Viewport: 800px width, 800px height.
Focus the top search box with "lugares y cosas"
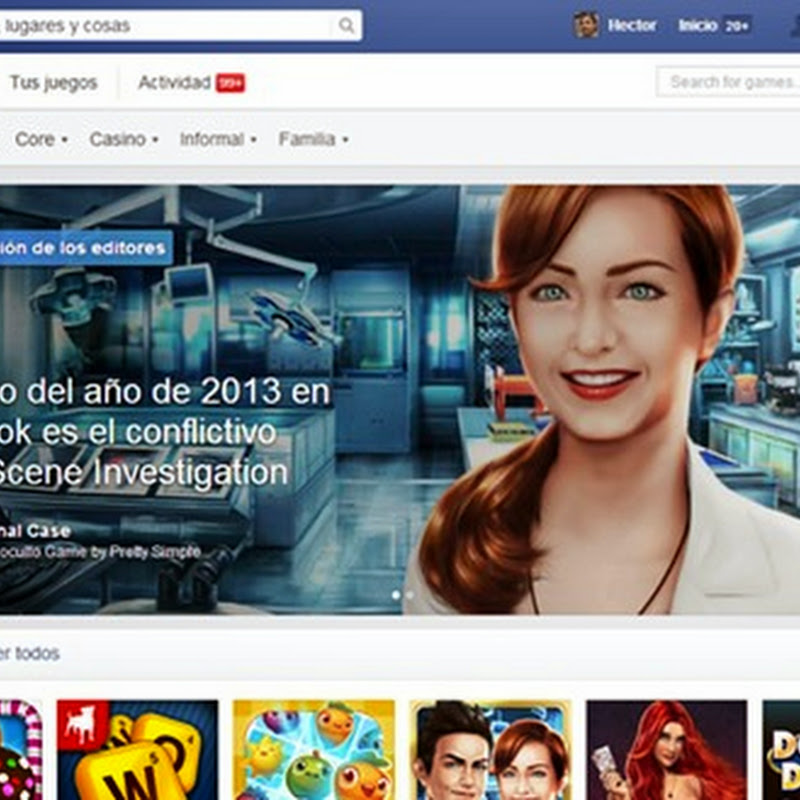click(181, 25)
